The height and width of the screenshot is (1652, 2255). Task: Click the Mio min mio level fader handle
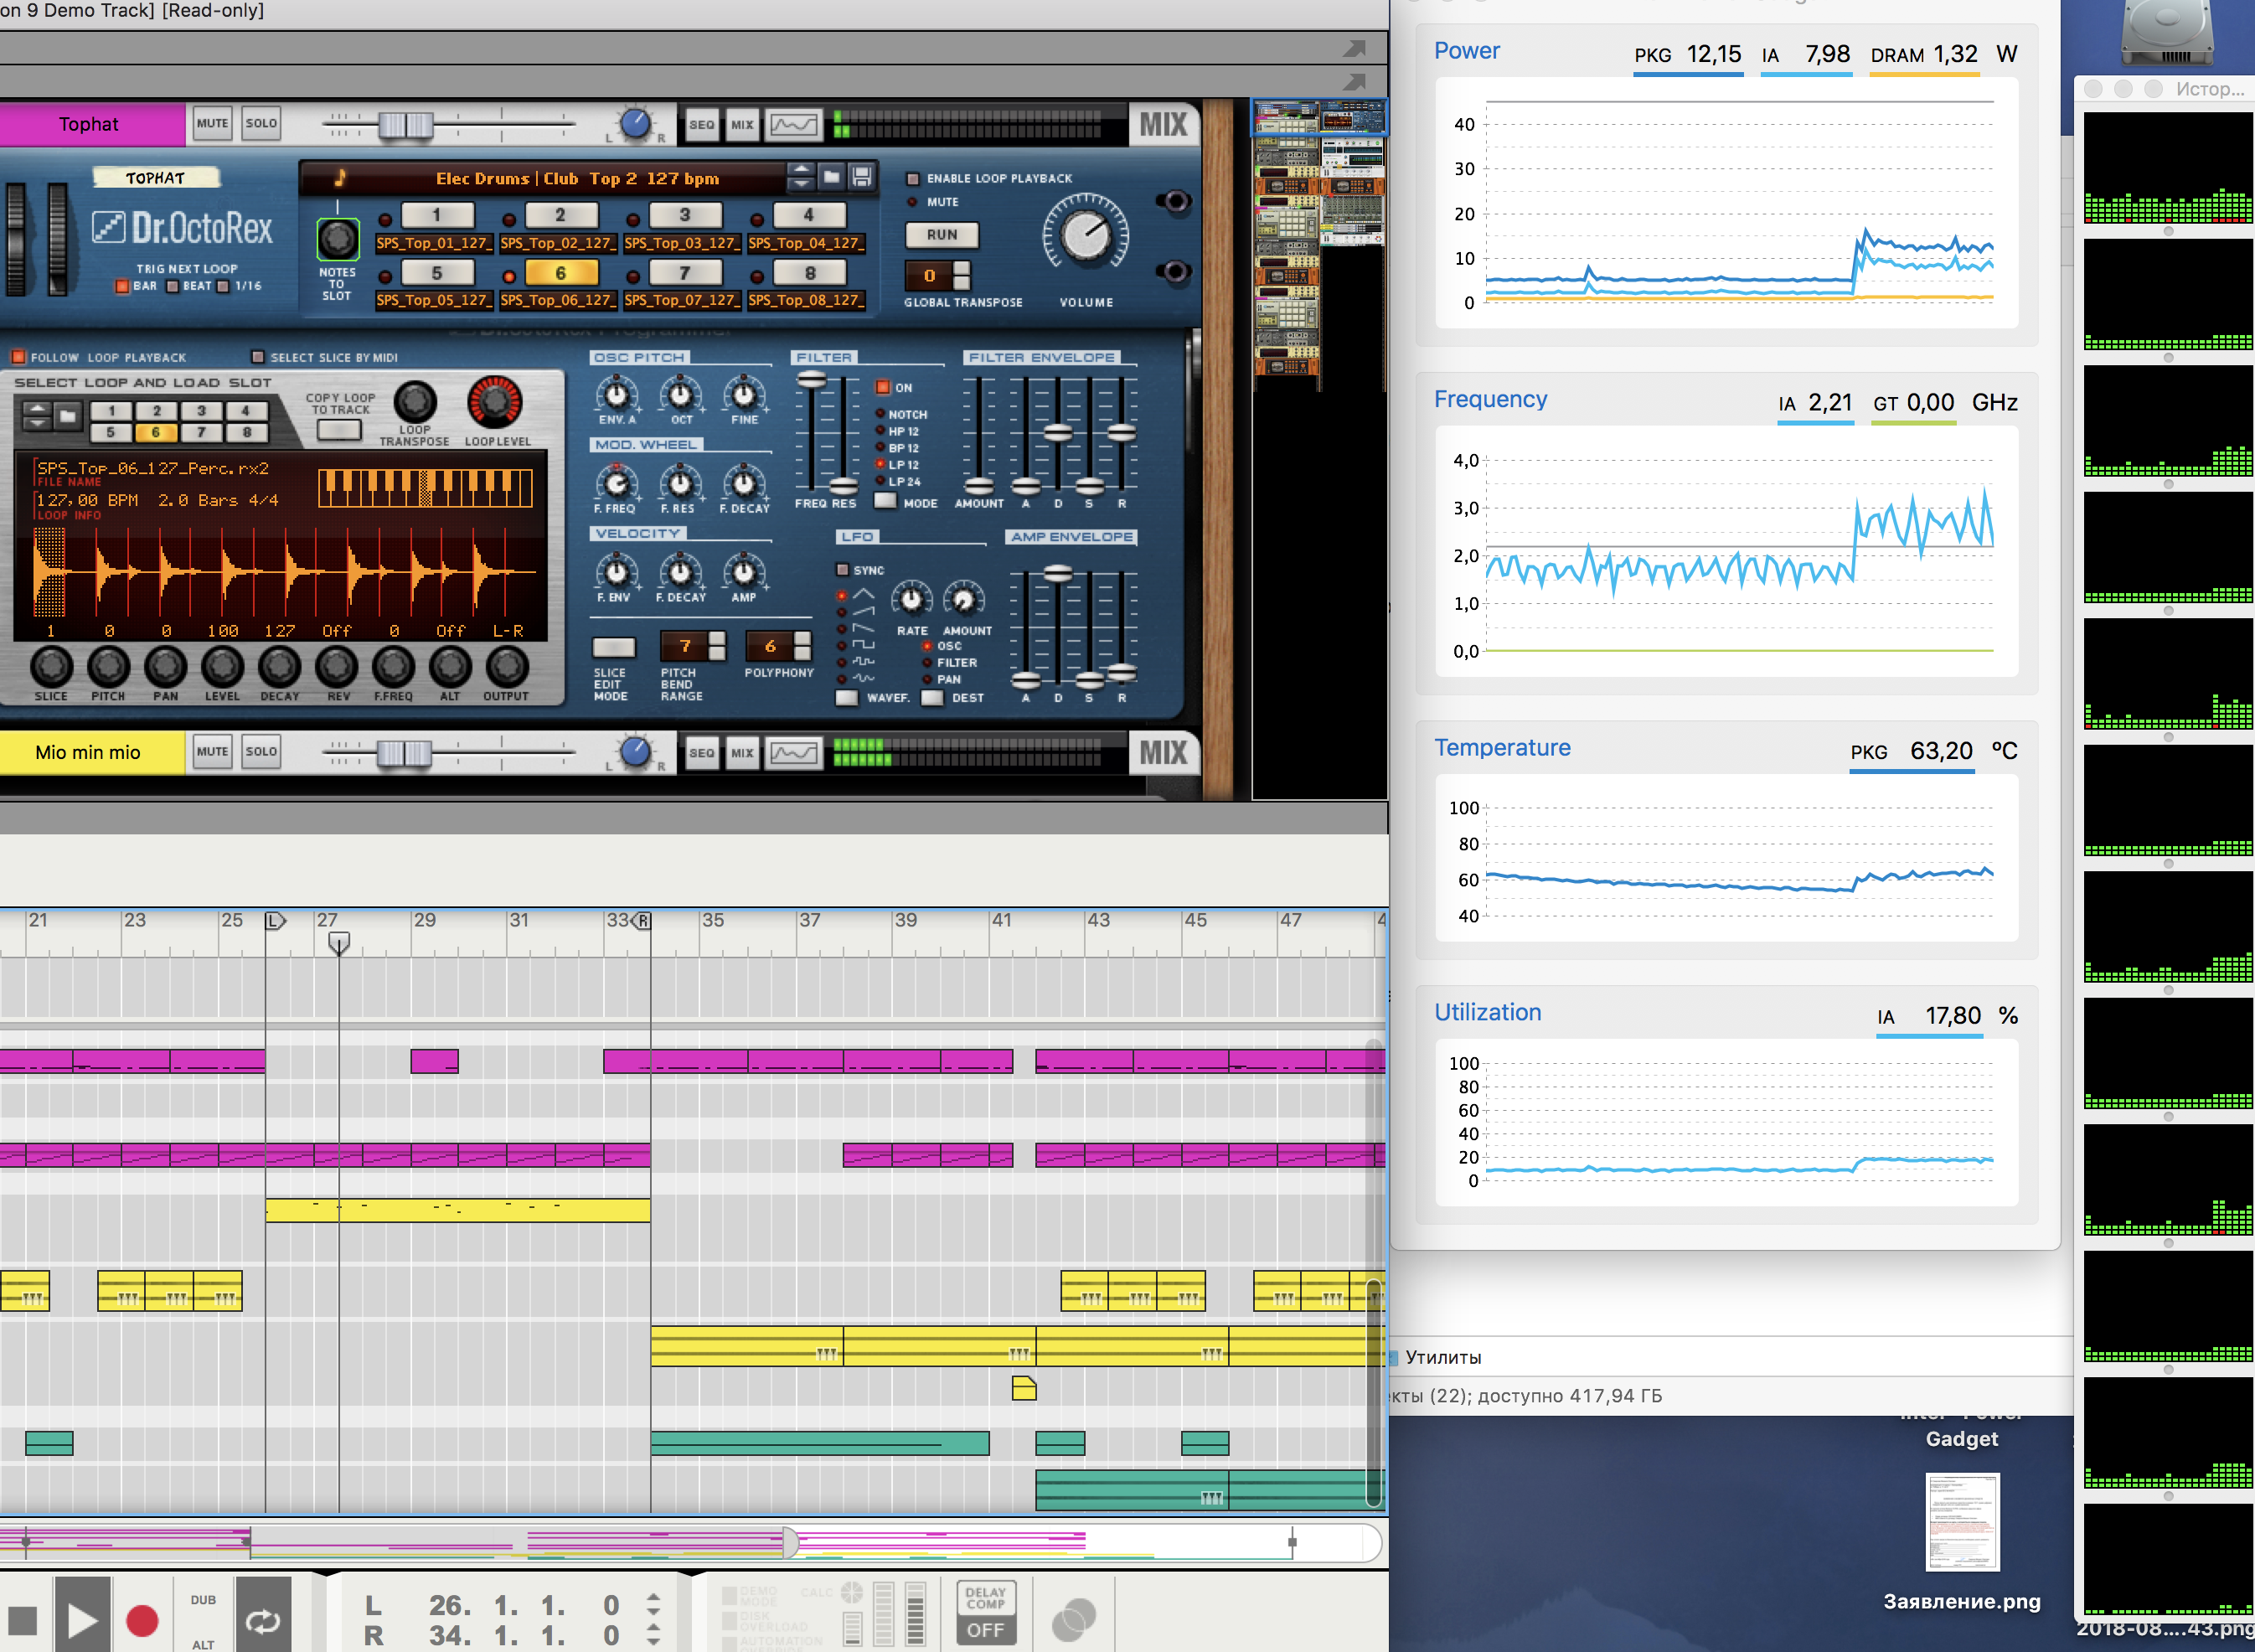pos(404,753)
